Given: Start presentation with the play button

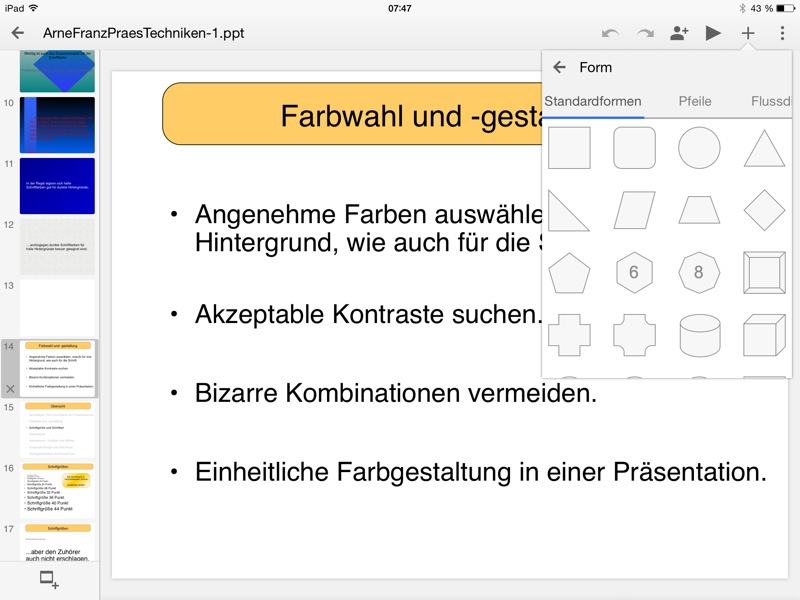Looking at the screenshot, I should click(713, 33).
